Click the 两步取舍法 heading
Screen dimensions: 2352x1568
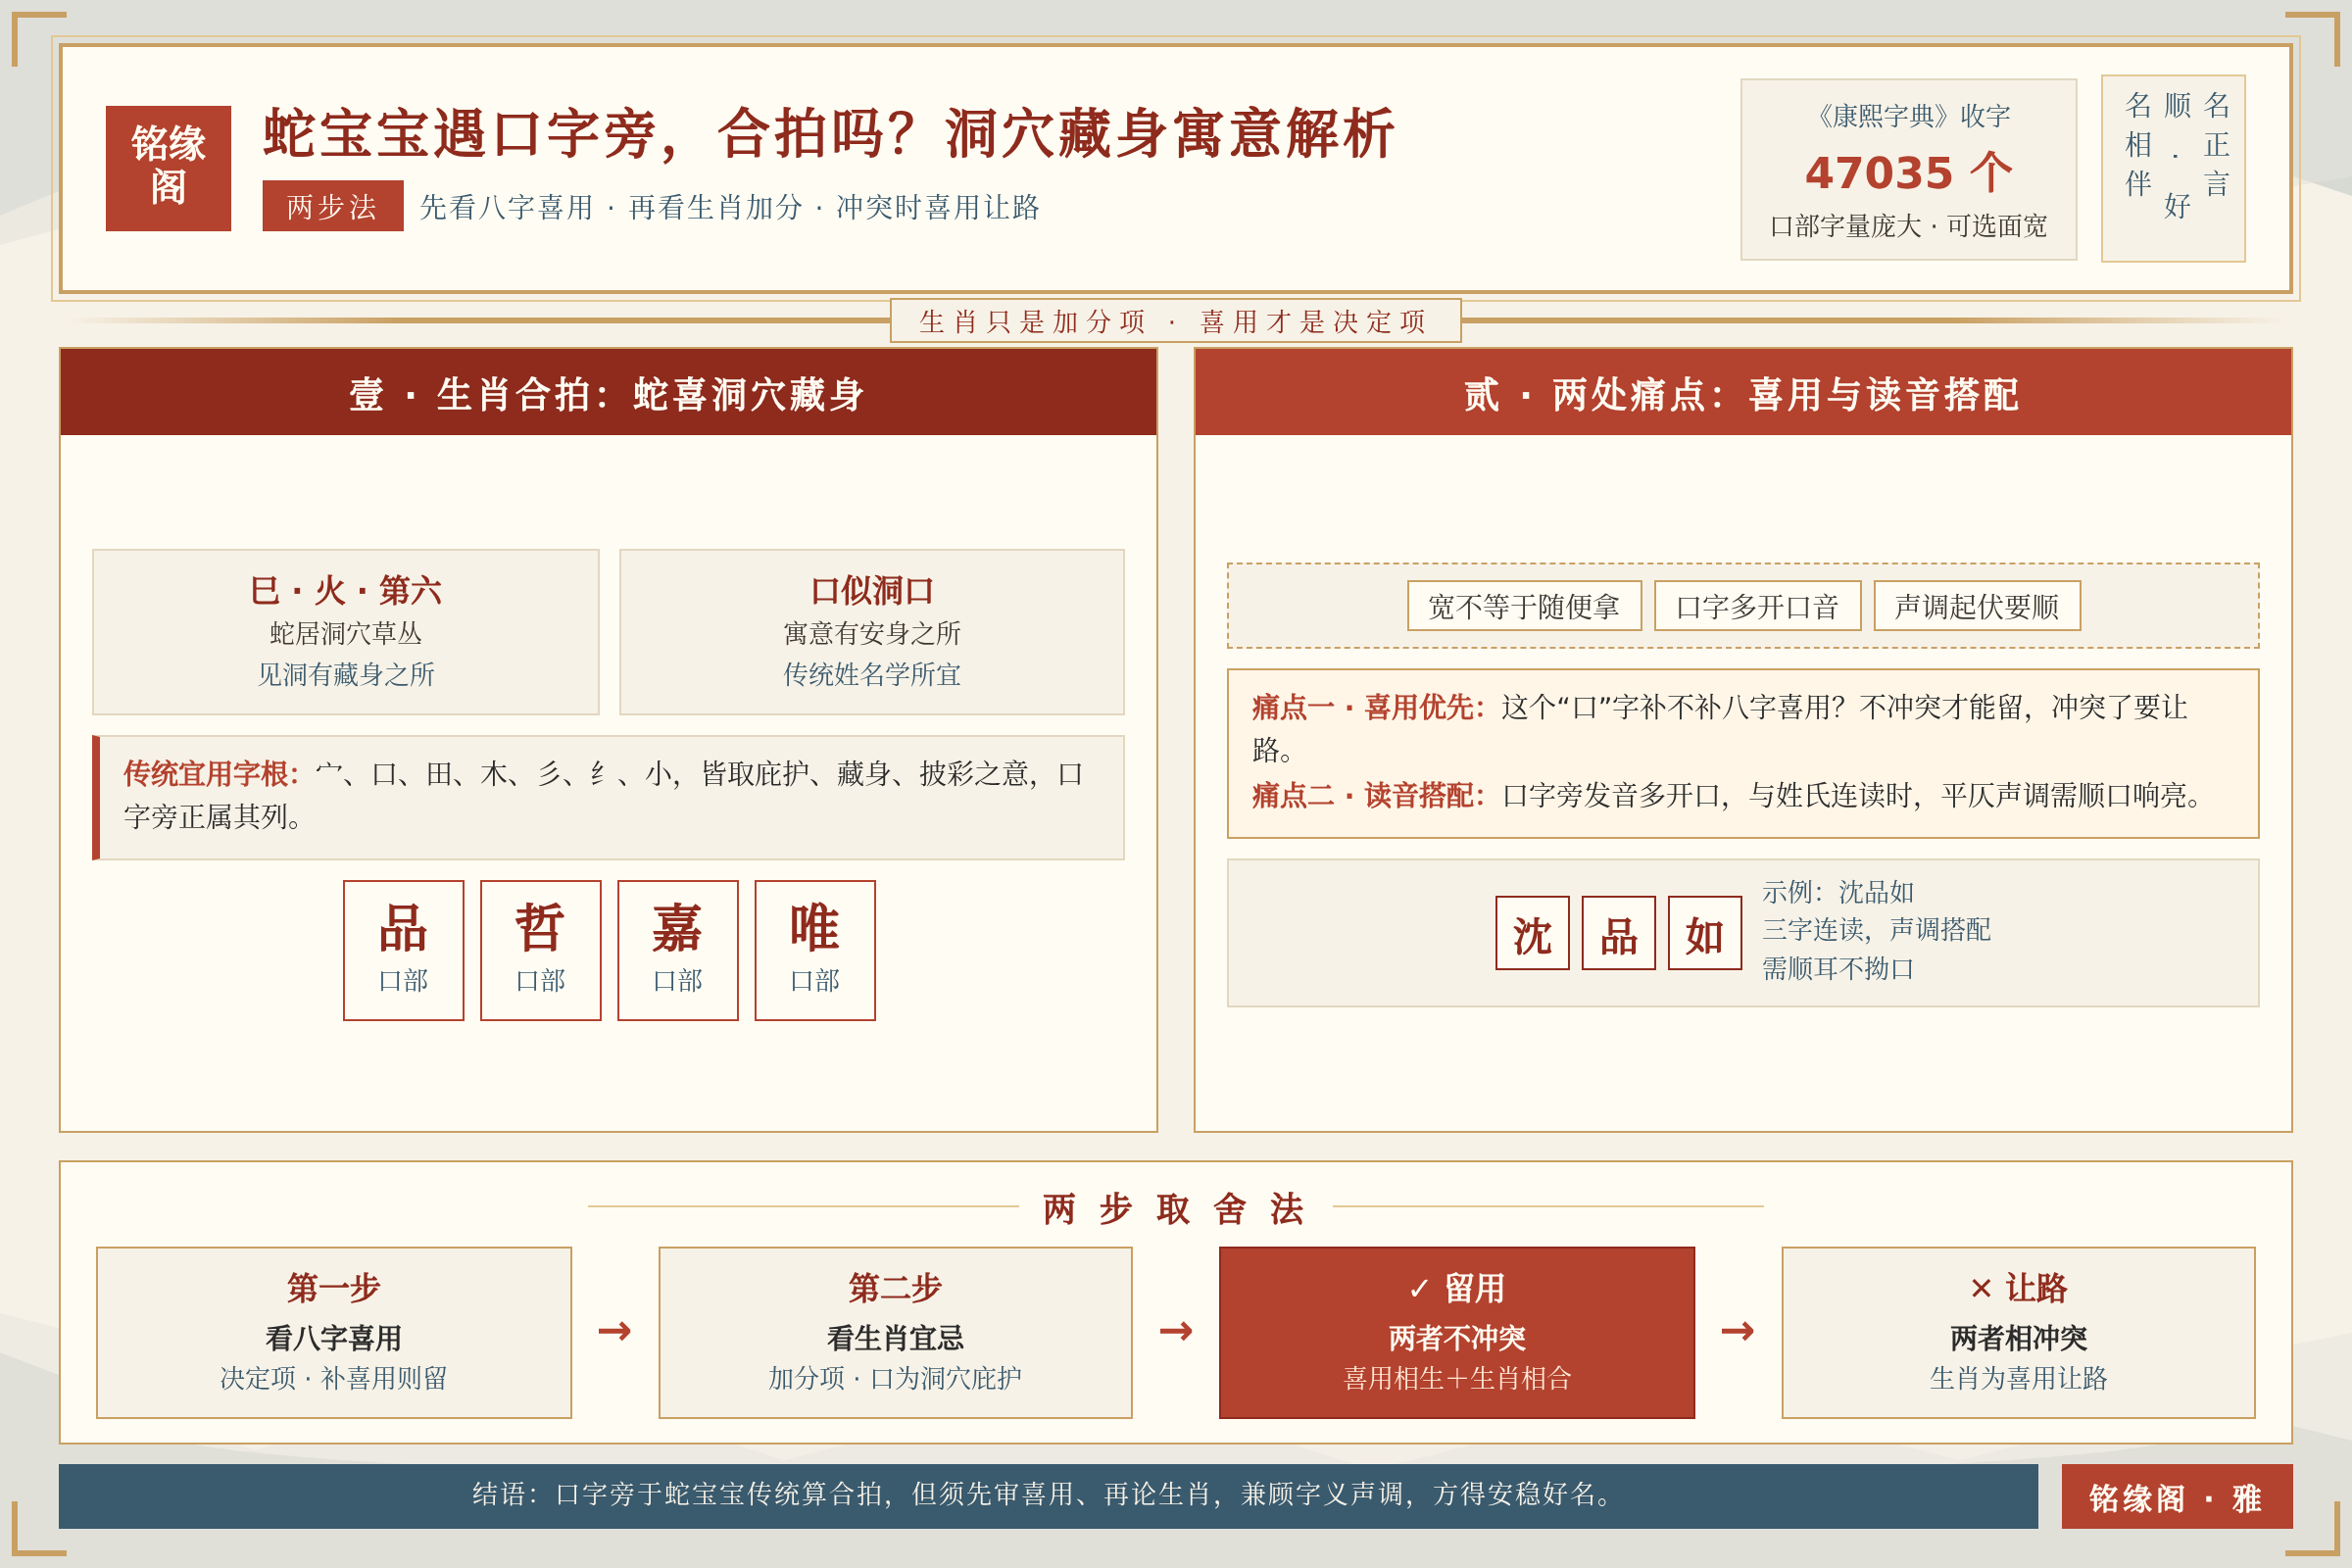(x=1175, y=1208)
